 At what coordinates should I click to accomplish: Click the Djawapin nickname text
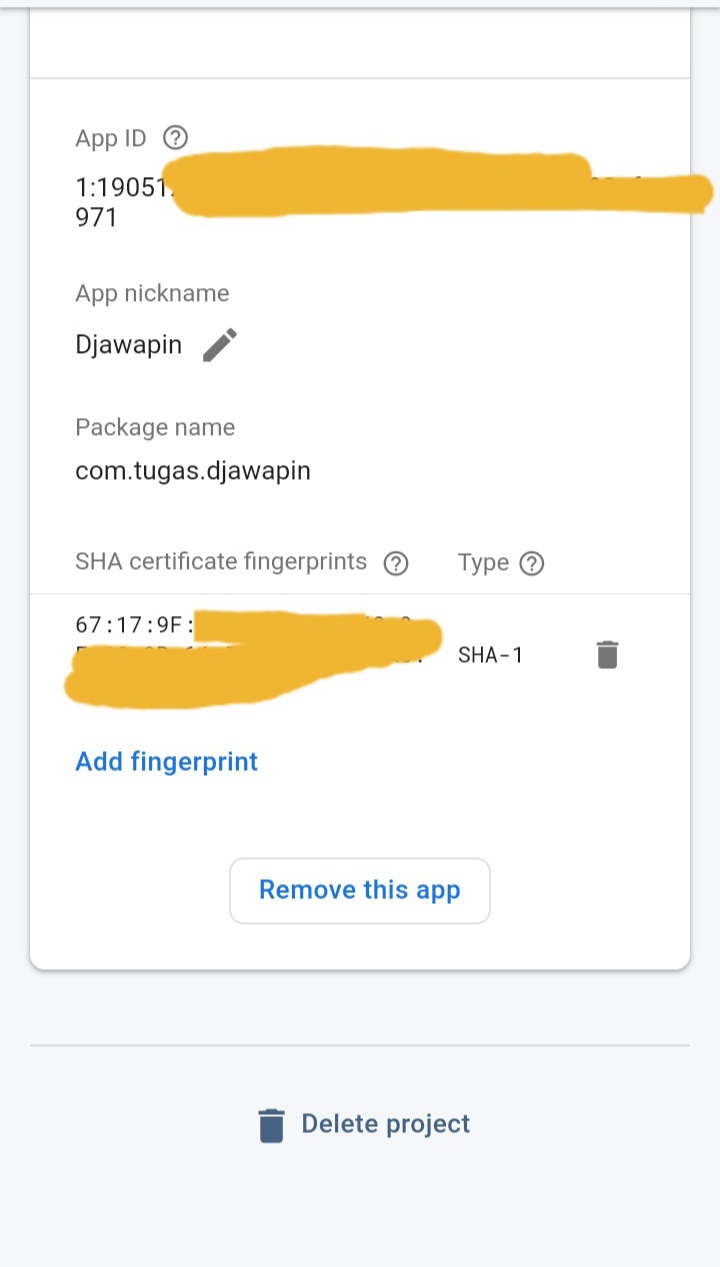point(128,345)
